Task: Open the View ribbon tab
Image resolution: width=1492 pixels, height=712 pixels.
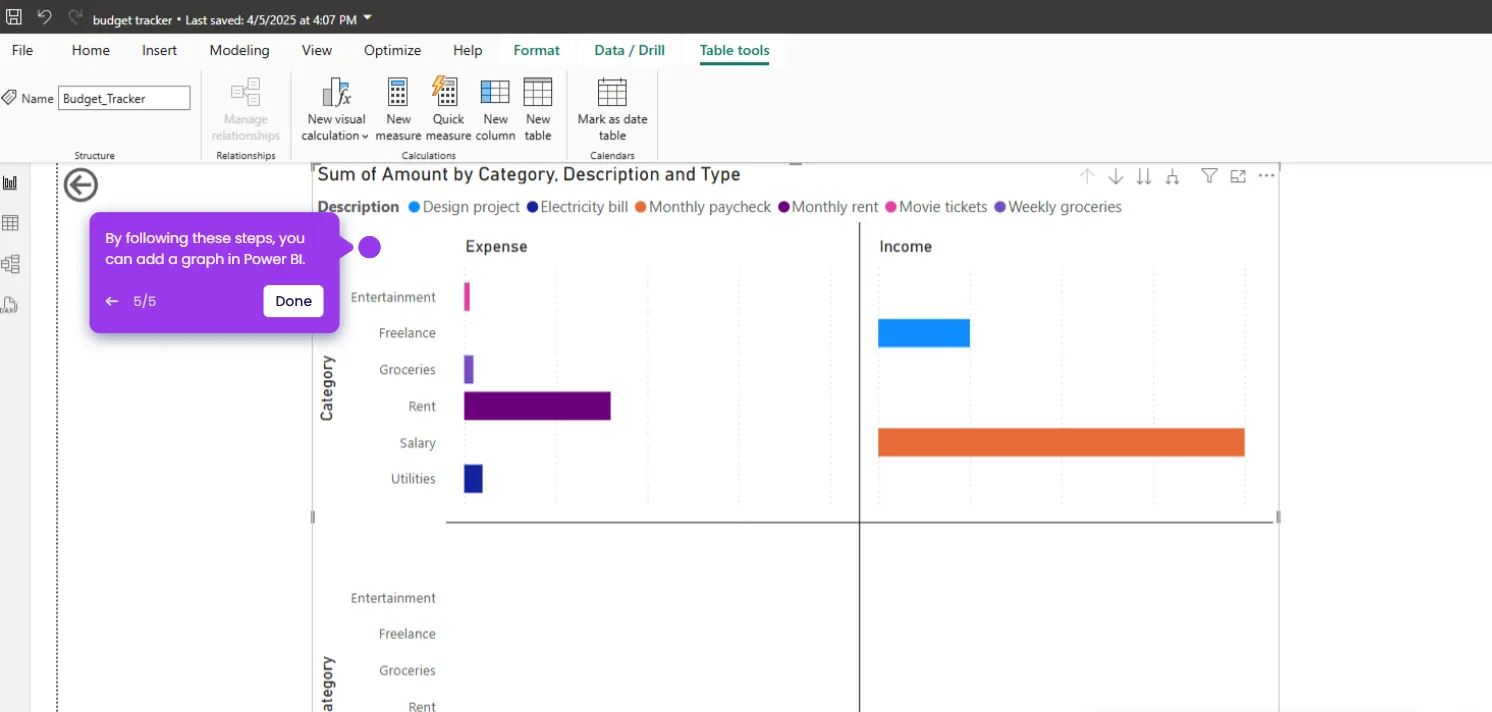Action: pos(317,50)
